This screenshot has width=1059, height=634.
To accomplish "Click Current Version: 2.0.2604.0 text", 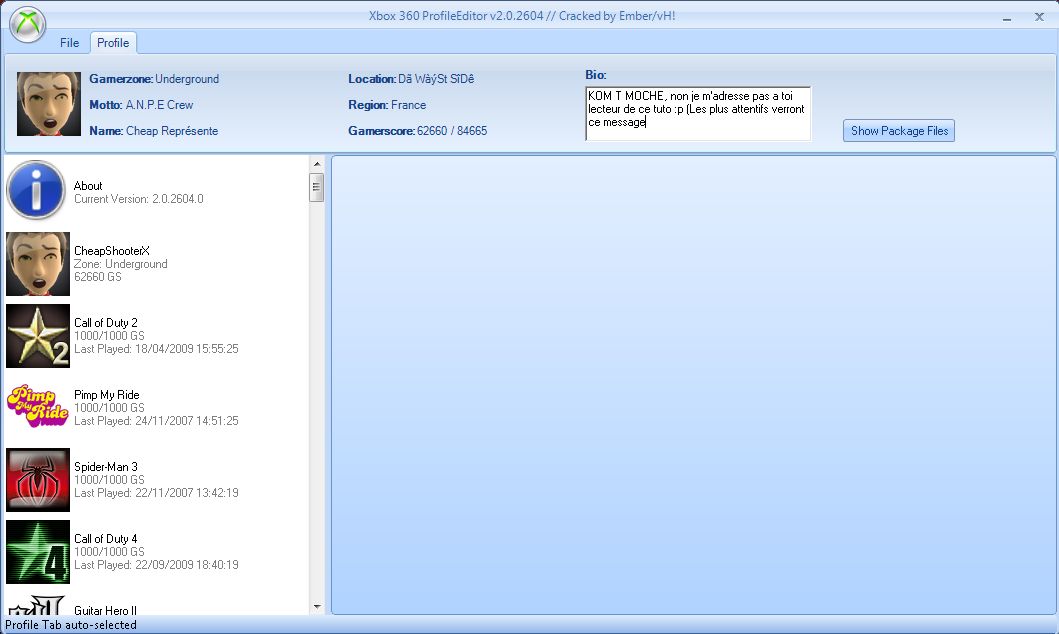I will 138,199.
